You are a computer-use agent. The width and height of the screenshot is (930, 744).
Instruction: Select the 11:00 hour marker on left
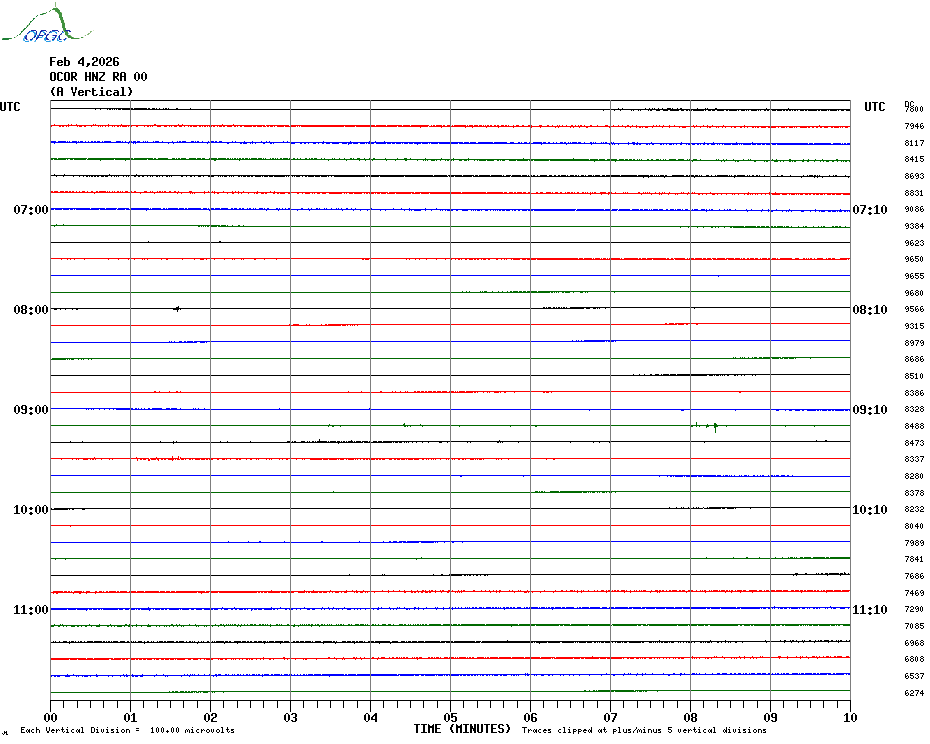pyautogui.click(x=30, y=610)
